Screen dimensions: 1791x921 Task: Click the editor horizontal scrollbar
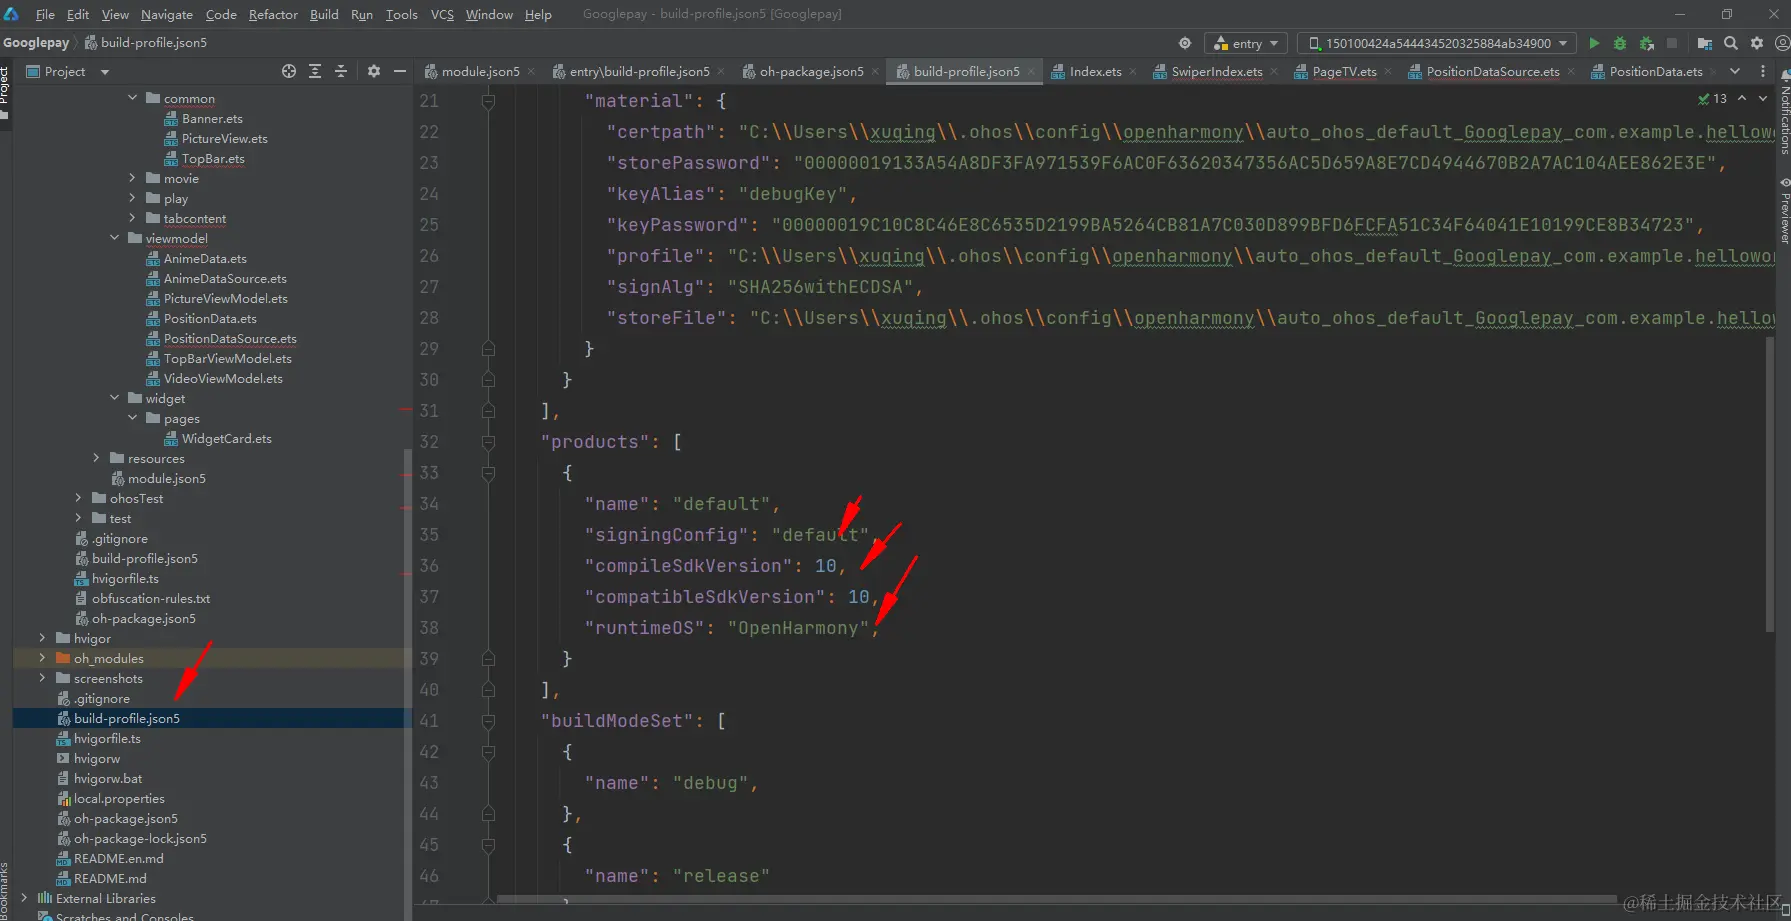[1057, 899]
